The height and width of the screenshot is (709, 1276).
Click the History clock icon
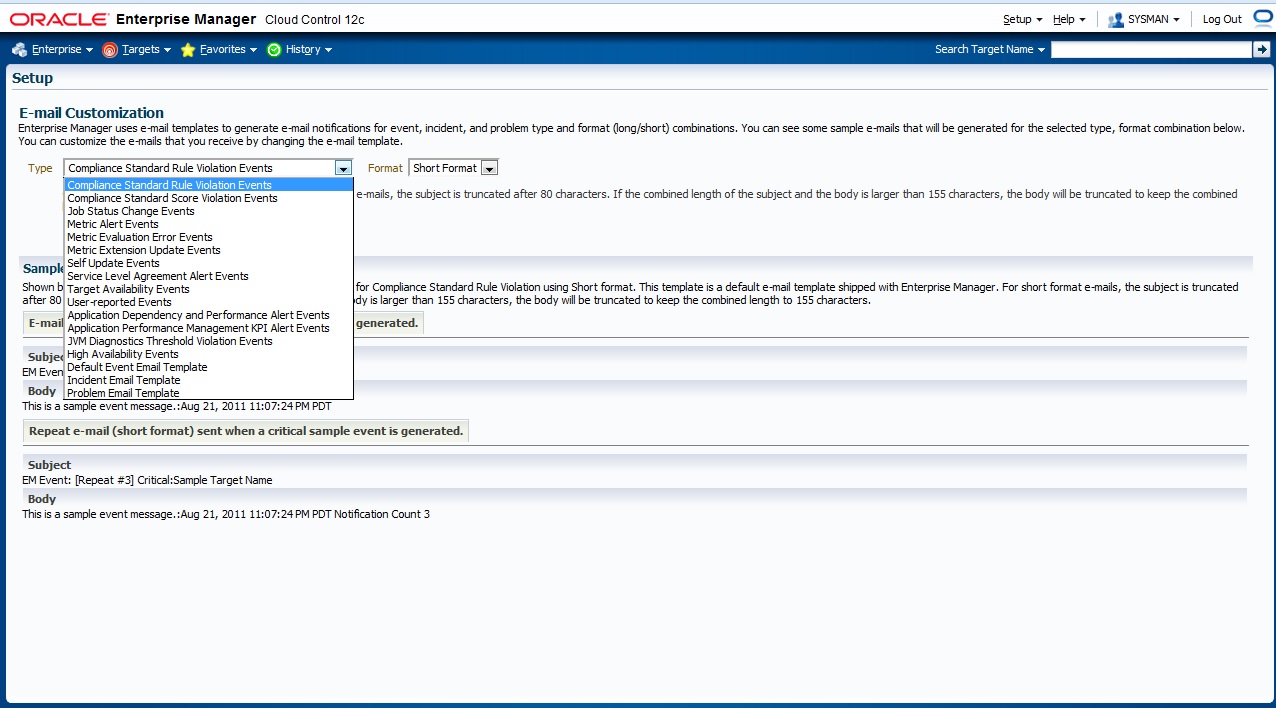(274, 49)
